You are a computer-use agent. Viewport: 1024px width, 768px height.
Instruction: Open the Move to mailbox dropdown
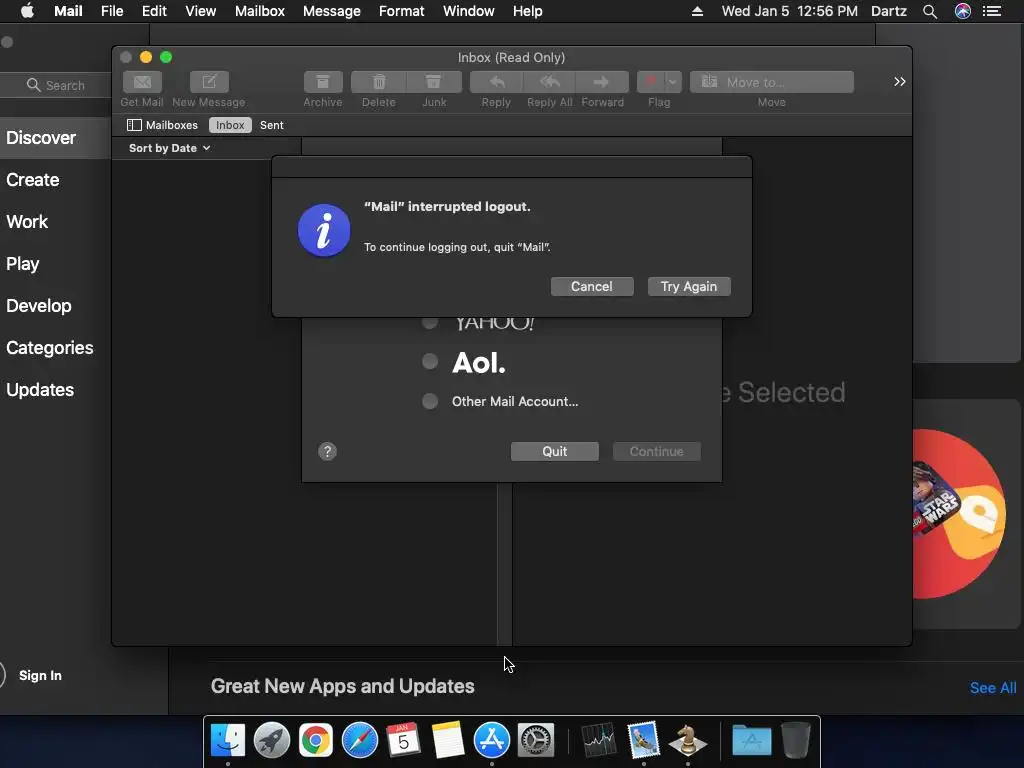pyautogui.click(x=772, y=82)
